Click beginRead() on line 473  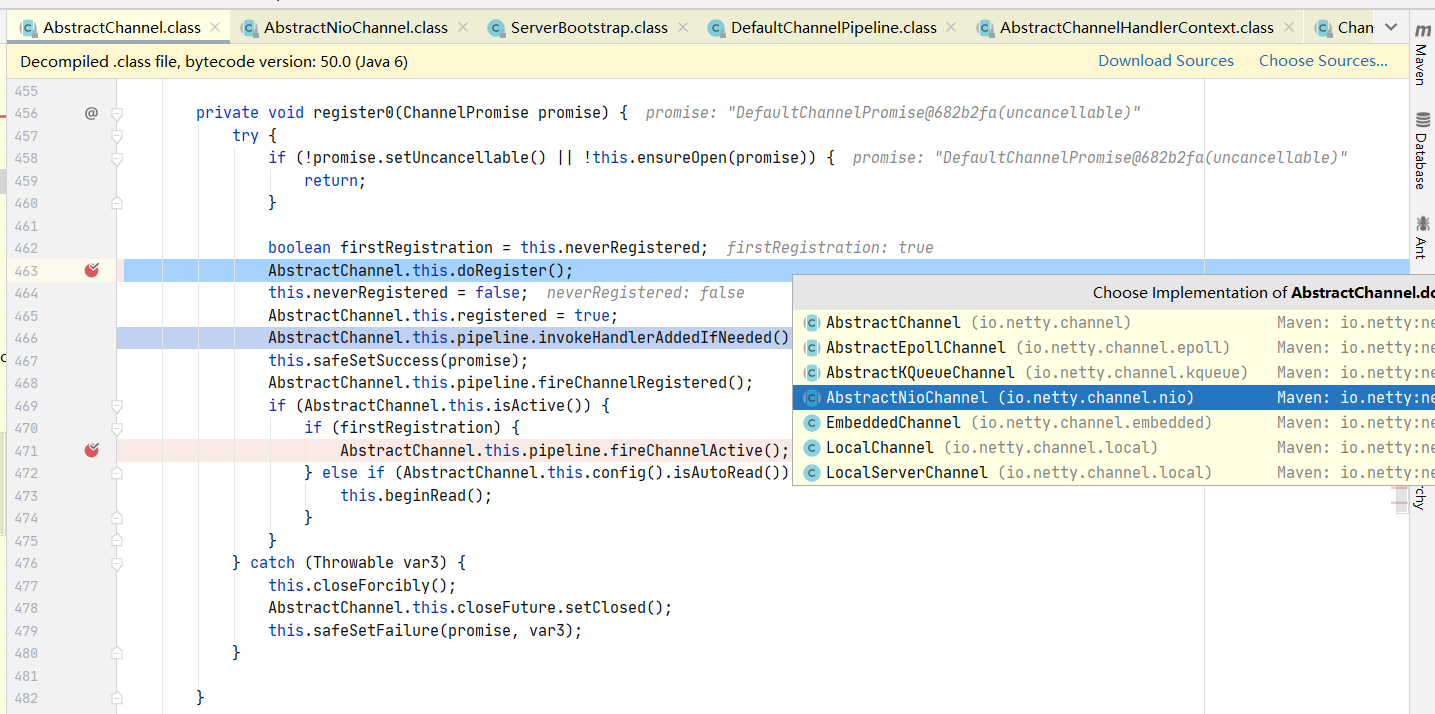430,496
